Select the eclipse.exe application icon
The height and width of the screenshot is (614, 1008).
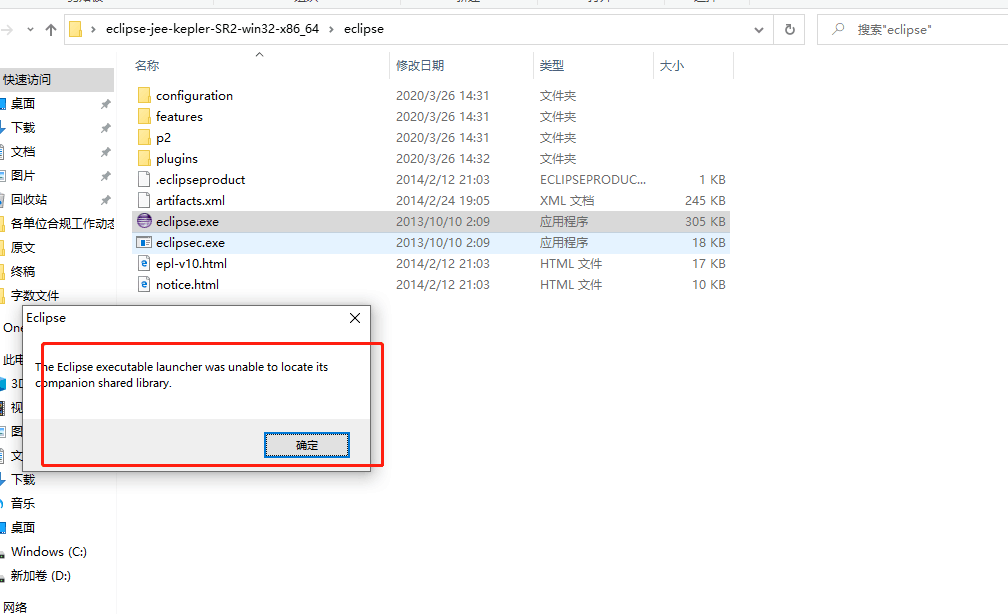point(144,221)
